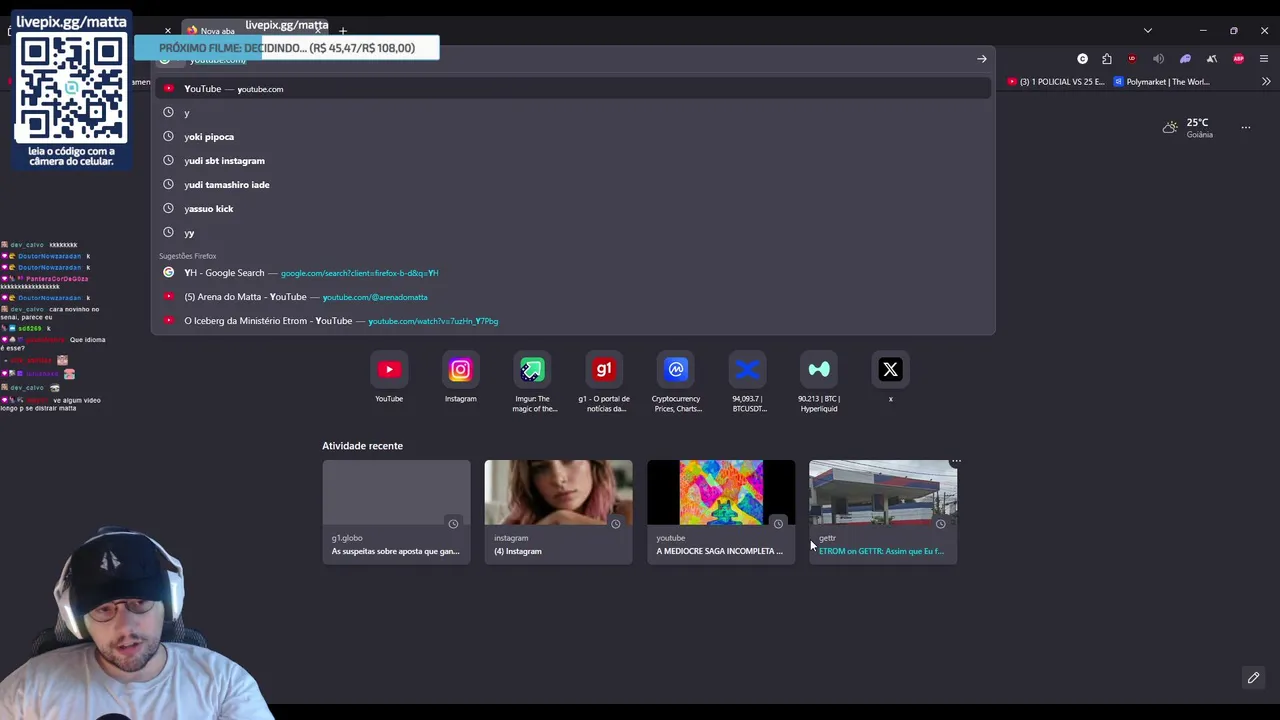Click the white circular C extension icon
The width and height of the screenshot is (1280, 720).
[x=1082, y=59]
